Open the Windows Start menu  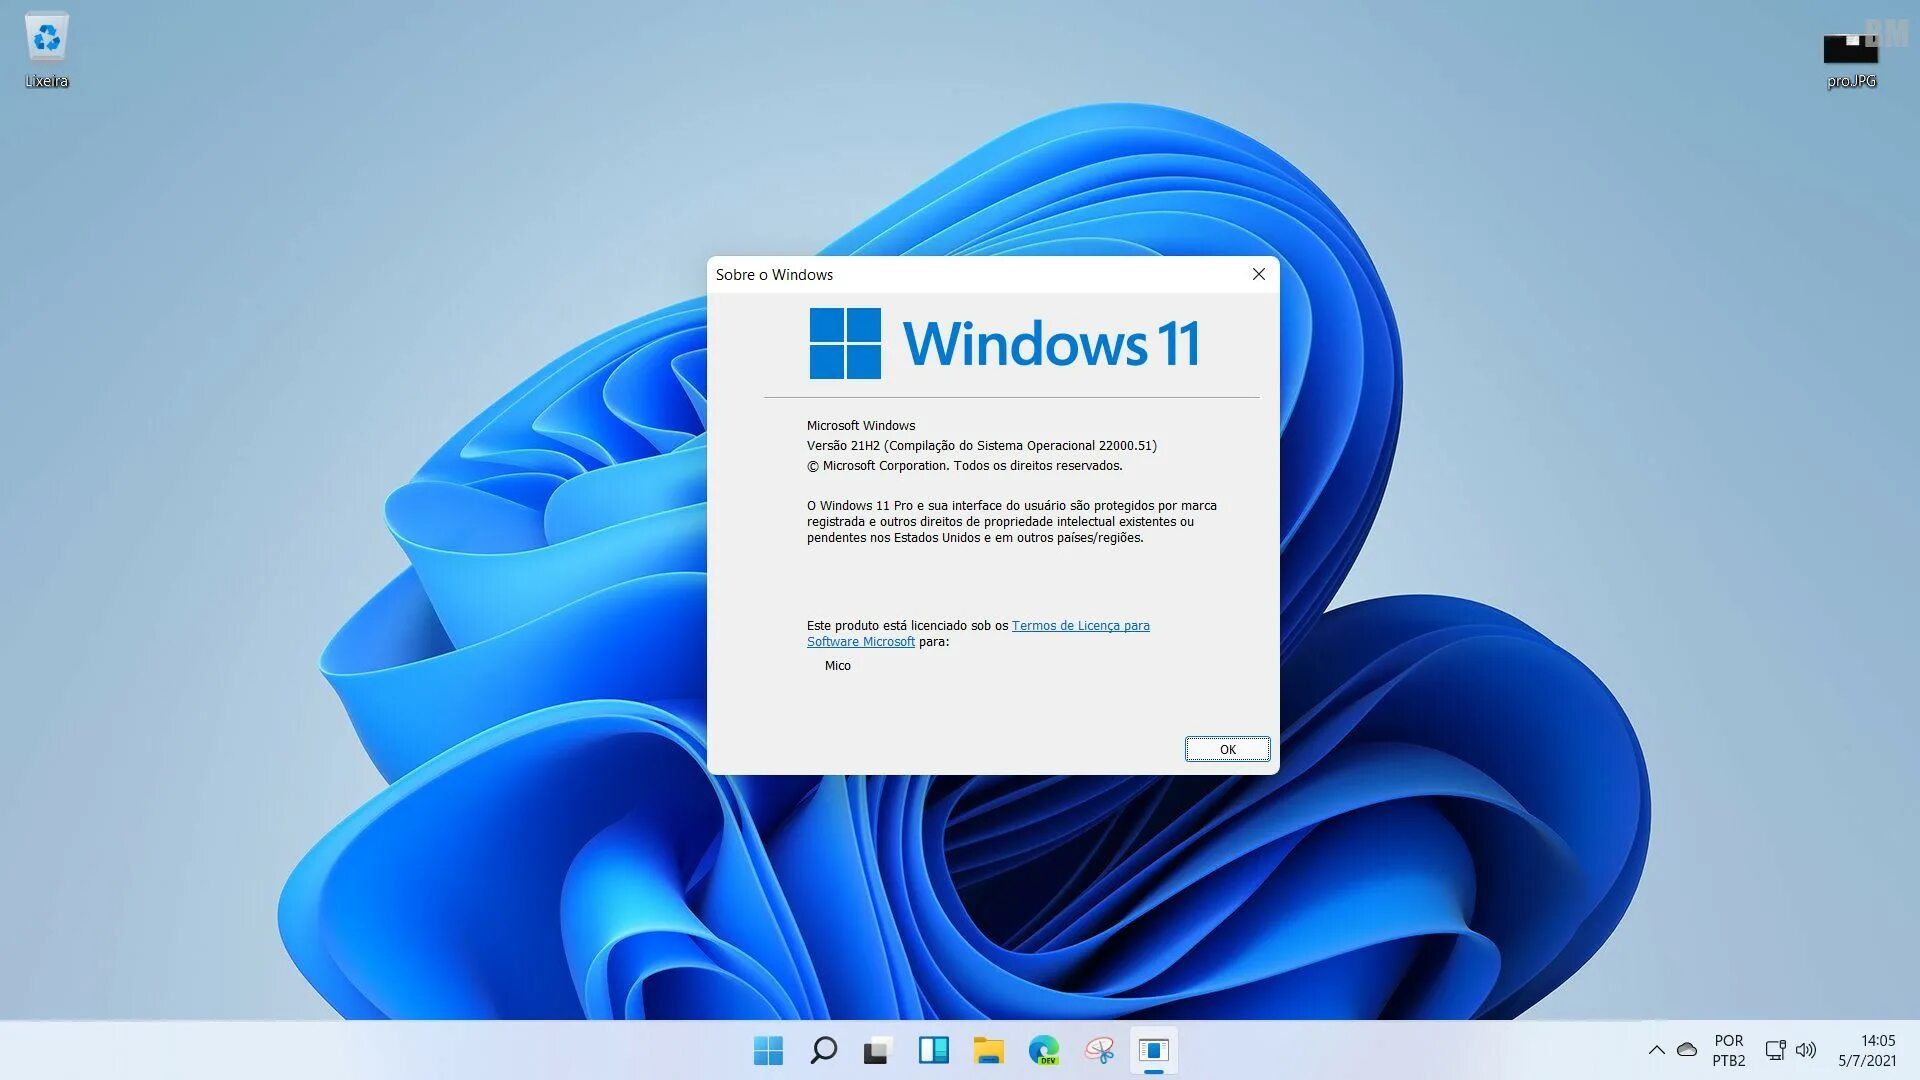pyautogui.click(x=768, y=1050)
